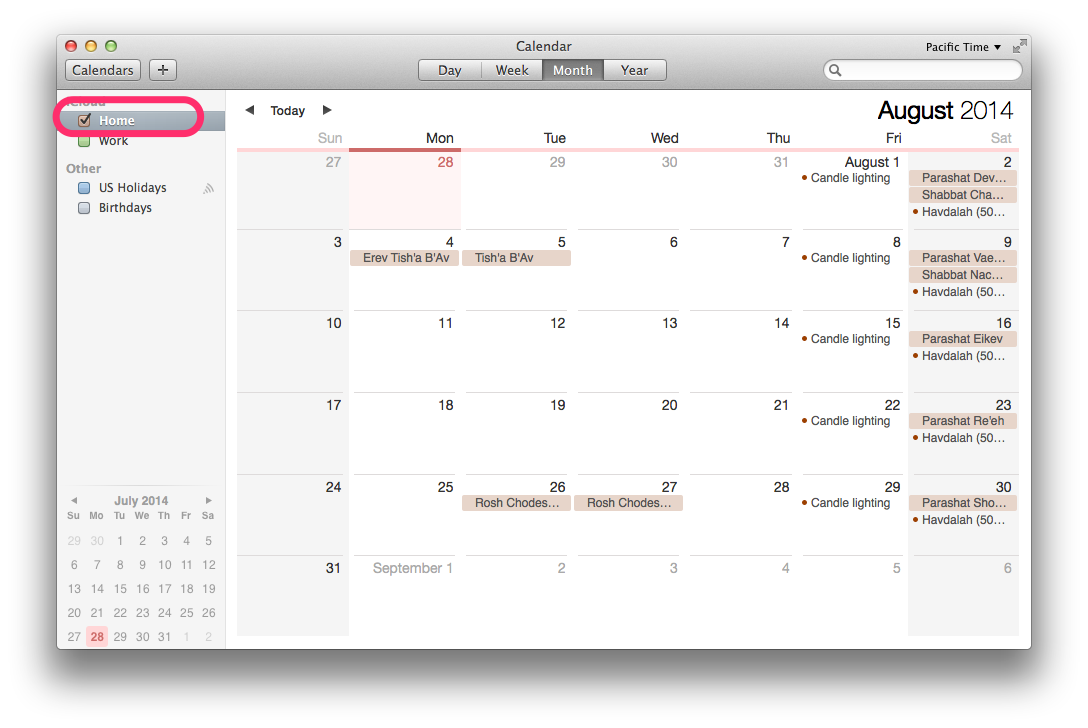Select the Year view tab
The width and height of the screenshot is (1088, 728).
(x=634, y=70)
